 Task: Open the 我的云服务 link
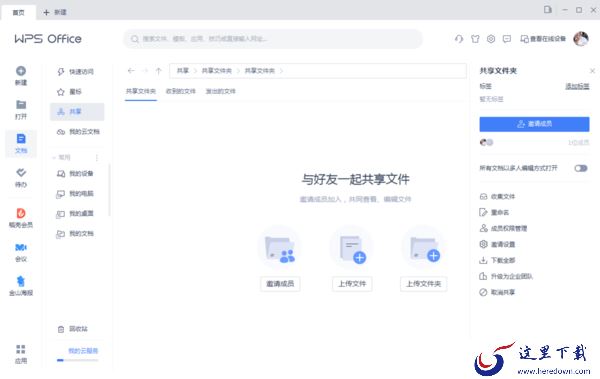click(x=83, y=351)
